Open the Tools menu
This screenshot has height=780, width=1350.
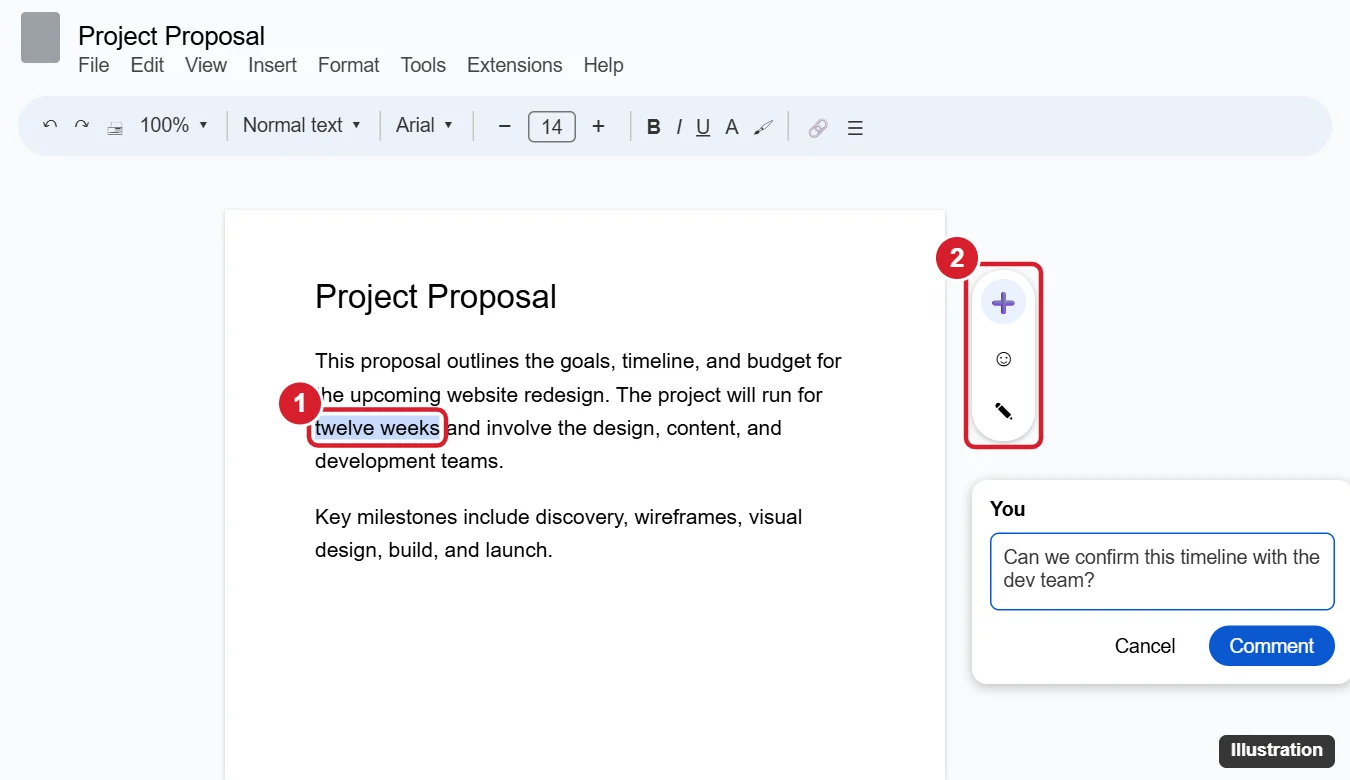pos(423,65)
